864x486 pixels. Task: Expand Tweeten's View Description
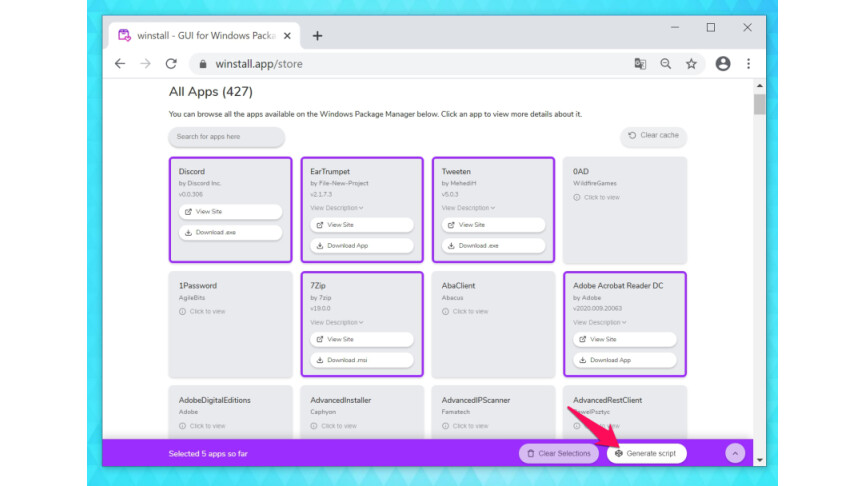point(468,208)
